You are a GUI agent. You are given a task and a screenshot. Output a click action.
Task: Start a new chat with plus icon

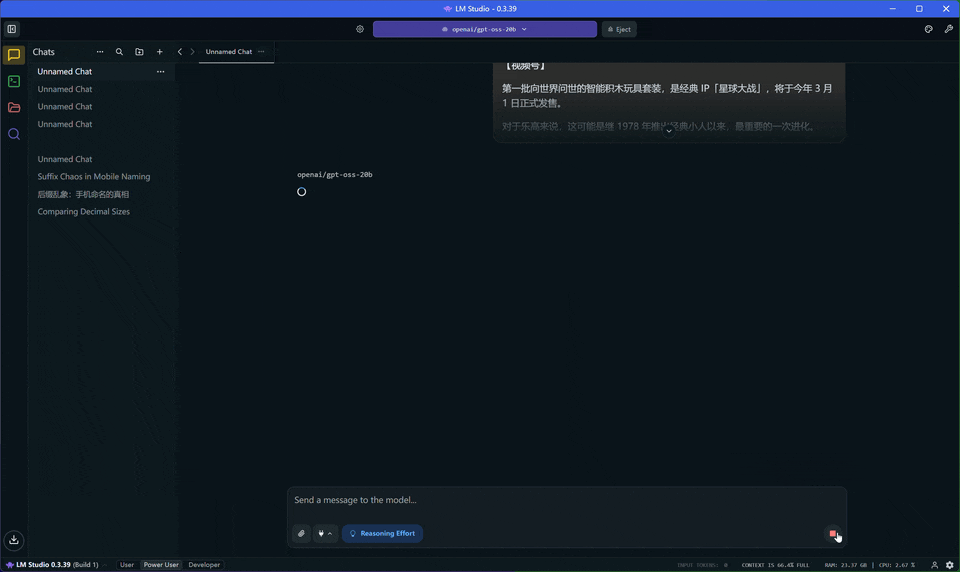pyautogui.click(x=159, y=52)
